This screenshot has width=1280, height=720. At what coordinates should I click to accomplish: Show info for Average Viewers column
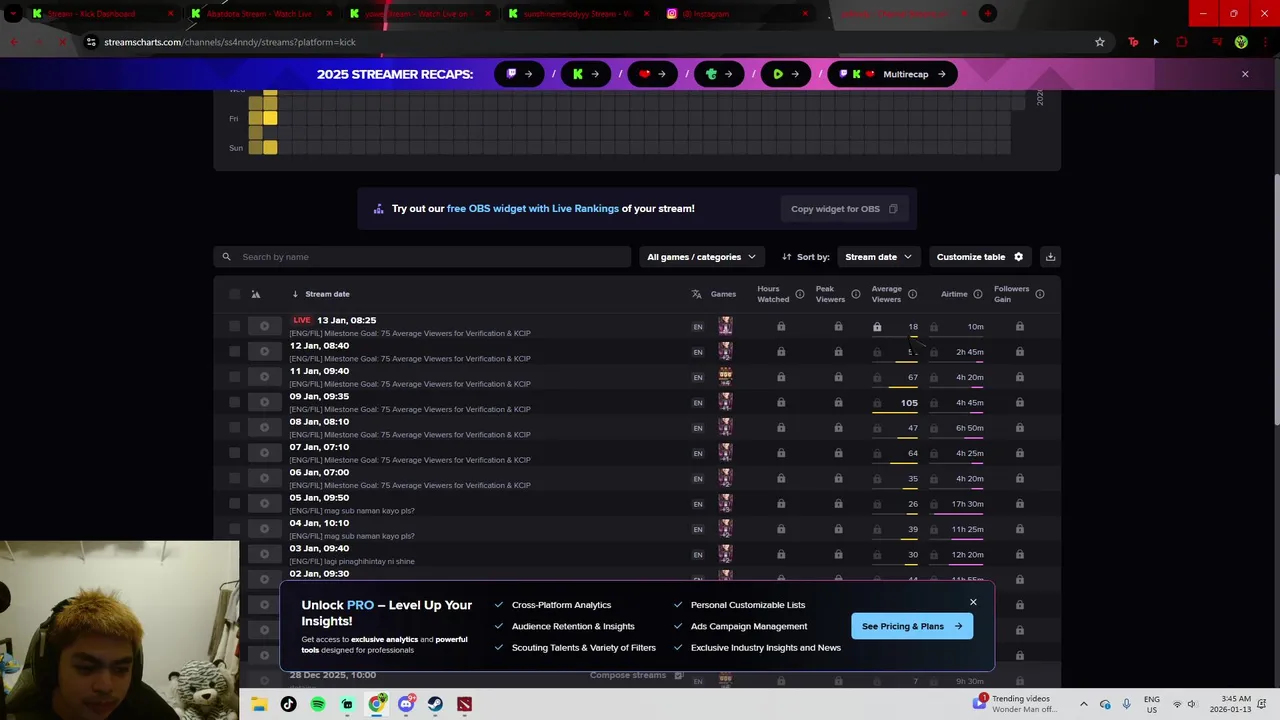tap(912, 294)
